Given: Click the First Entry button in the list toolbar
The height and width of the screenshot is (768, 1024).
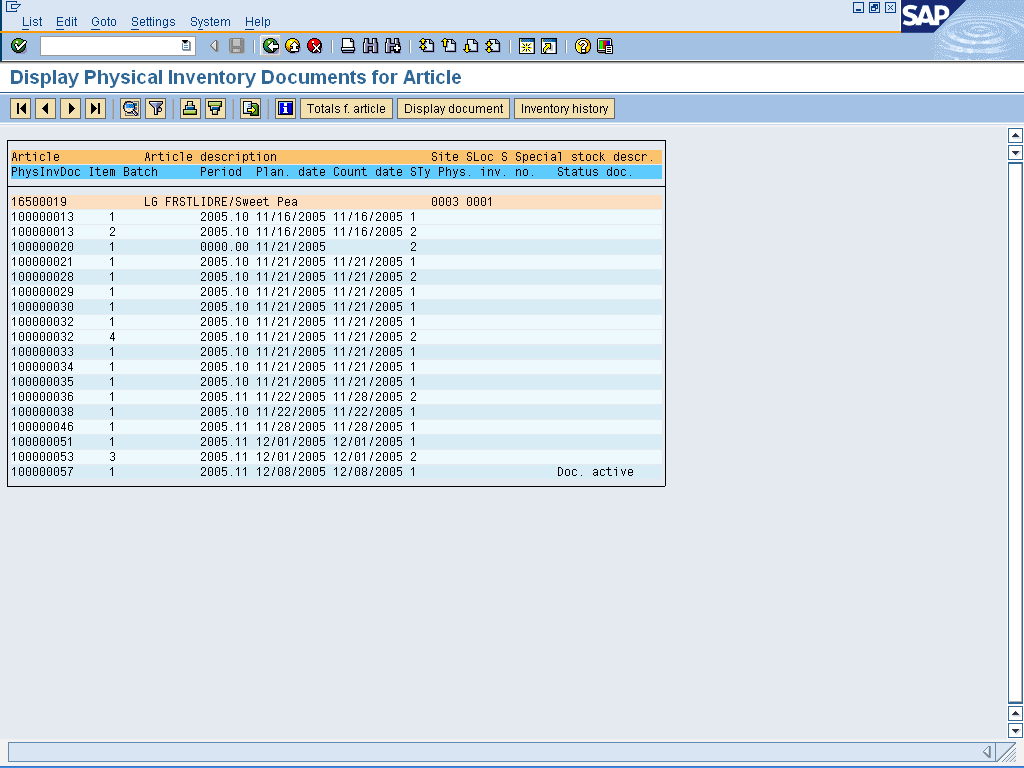Looking at the screenshot, I should pos(21,108).
